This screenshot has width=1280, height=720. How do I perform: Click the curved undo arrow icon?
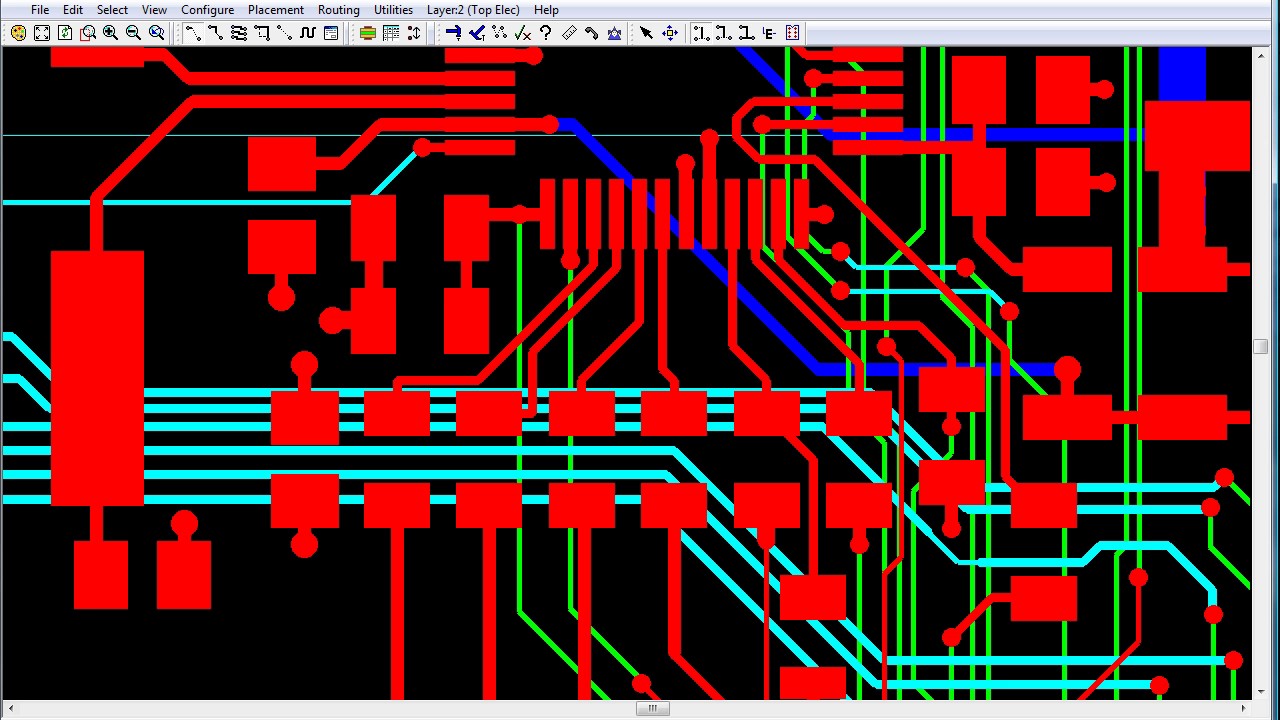click(x=591, y=33)
